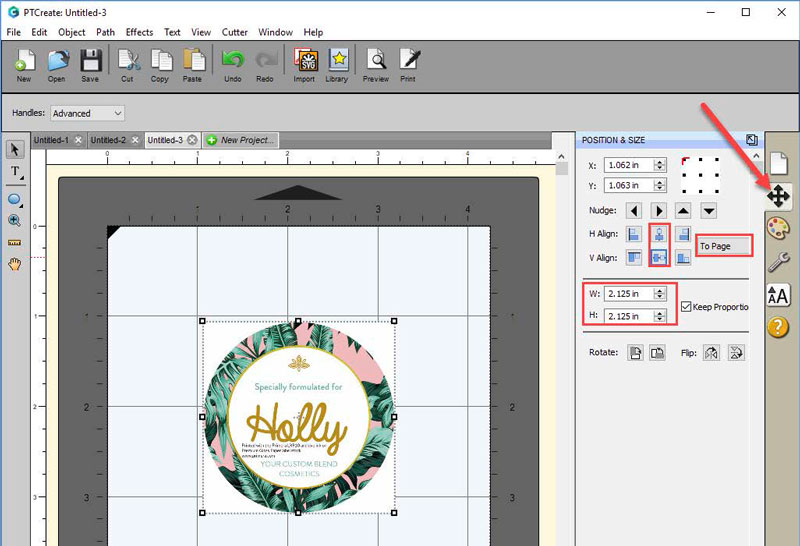The height and width of the screenshot is (546, 800).
Task: Select the arrow selection tool
Action: pyautogui.click(x=14, y=150)
